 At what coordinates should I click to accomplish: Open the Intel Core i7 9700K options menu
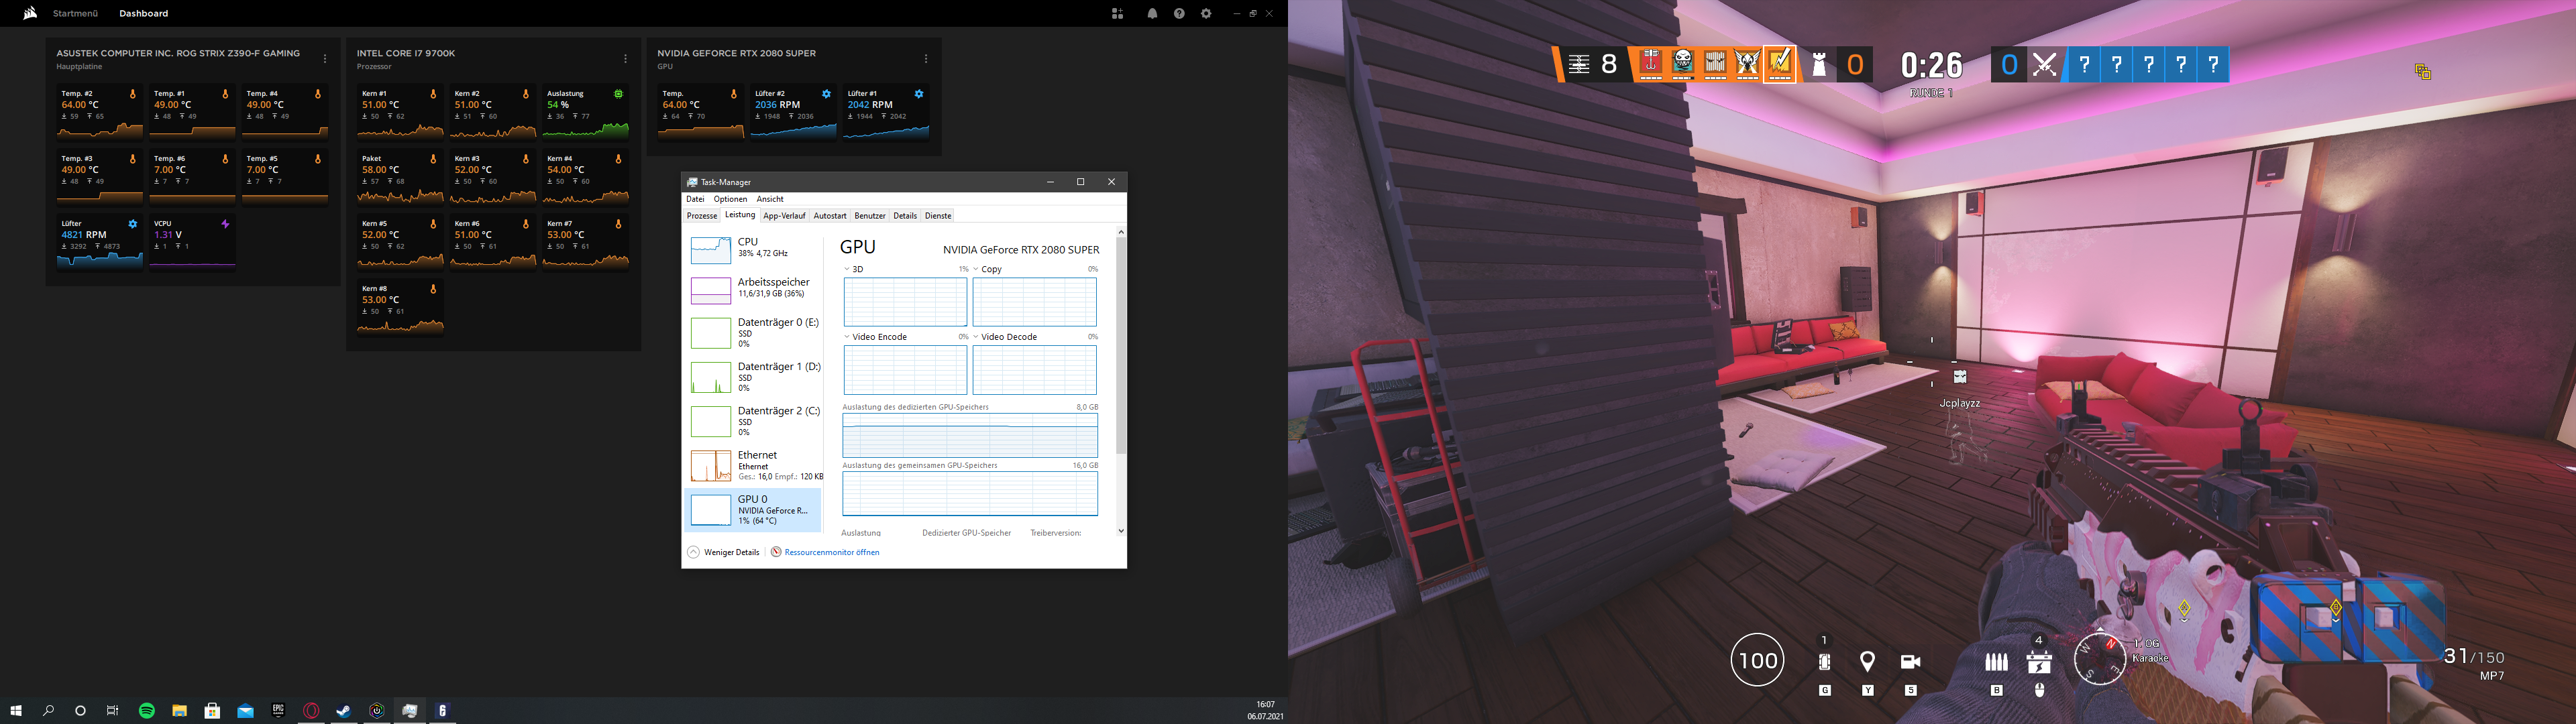625,59
